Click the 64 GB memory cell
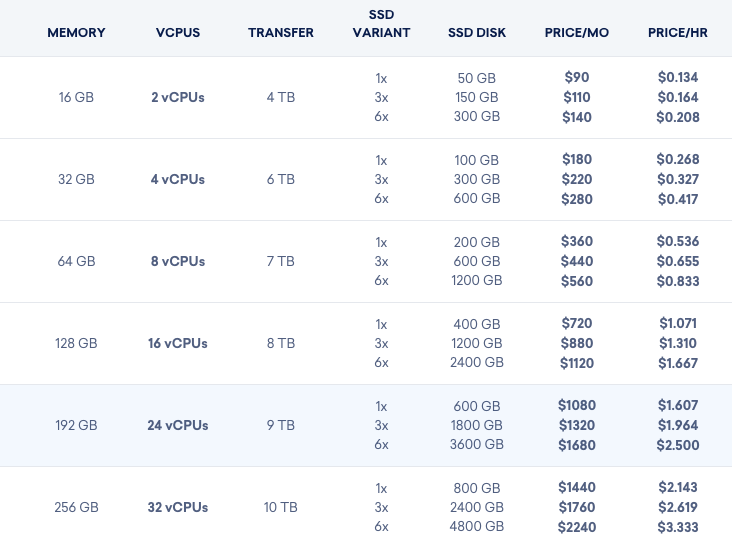Image resolution: width=732 pixels, height=546 pixels. click(x=76, y=261)
